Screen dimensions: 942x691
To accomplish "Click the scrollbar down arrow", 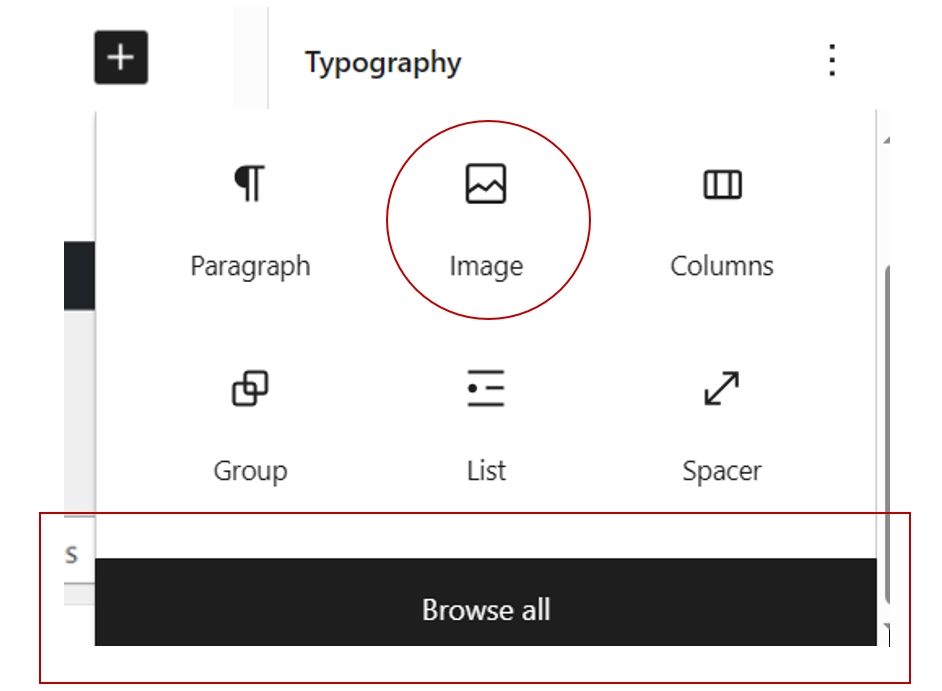I will point(887,628).
